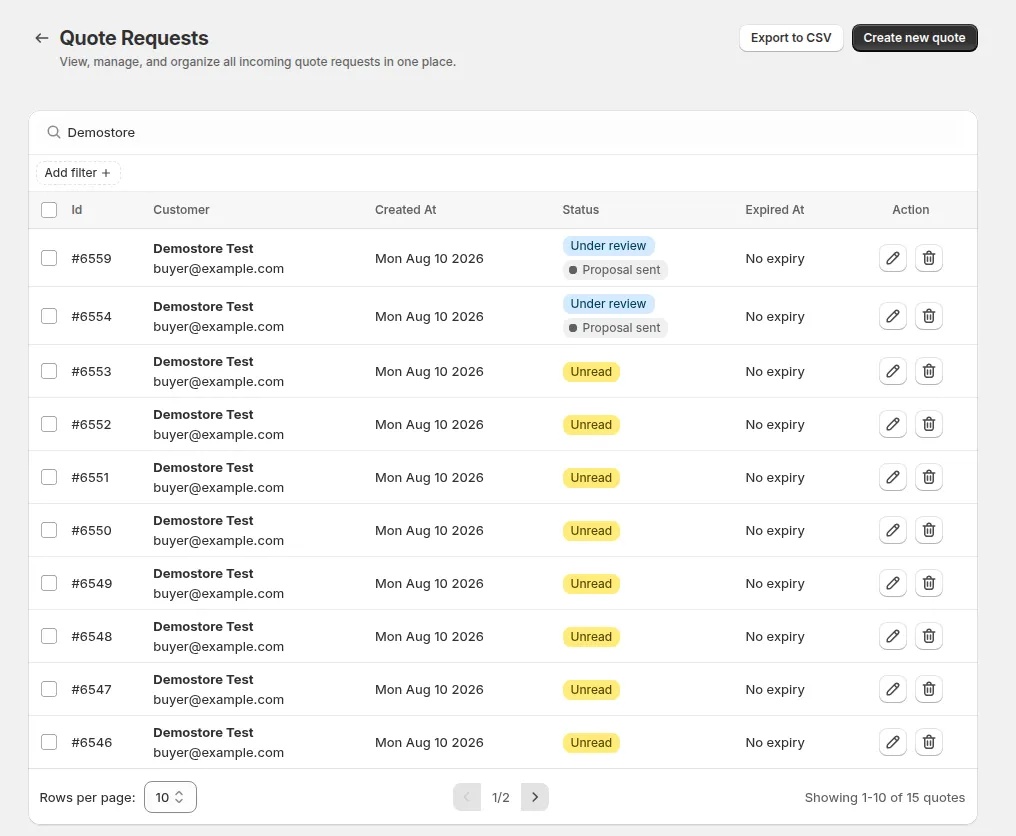This screenshot has height=836, width=1016.
Task: Click the Action column header
Action: coord(910,210)
